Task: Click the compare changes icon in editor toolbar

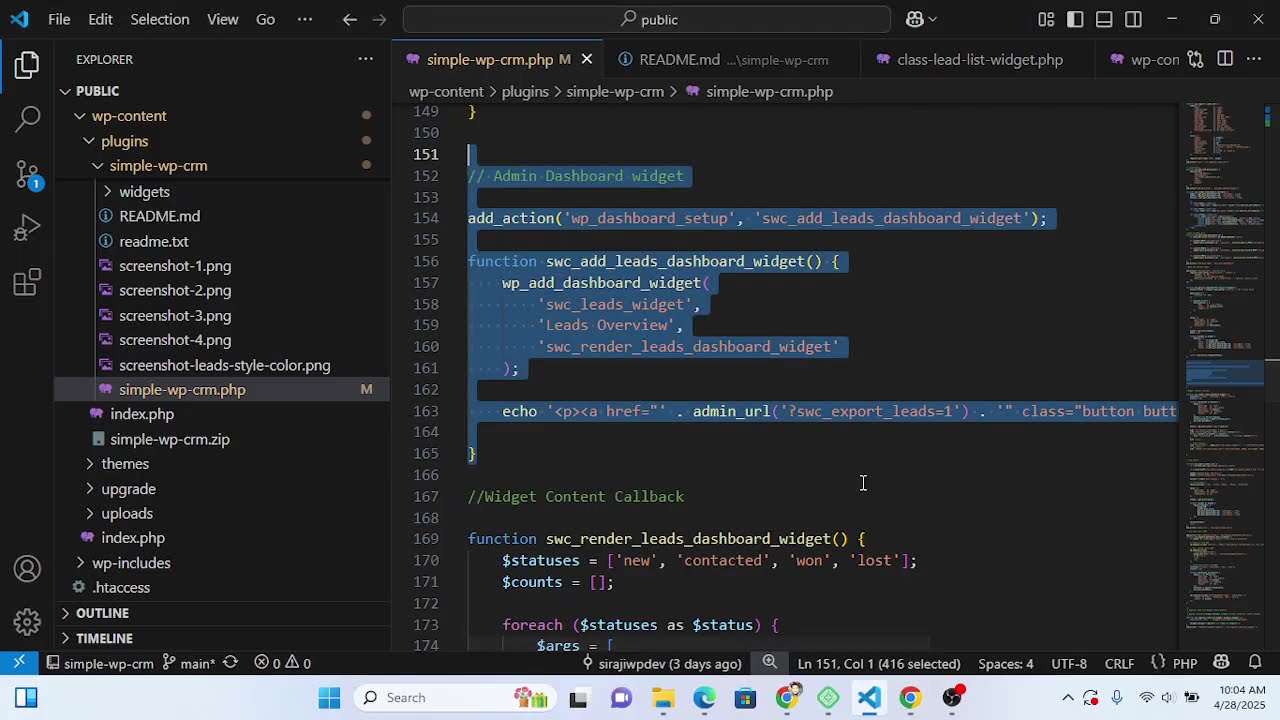Action: coord(1195,59)
